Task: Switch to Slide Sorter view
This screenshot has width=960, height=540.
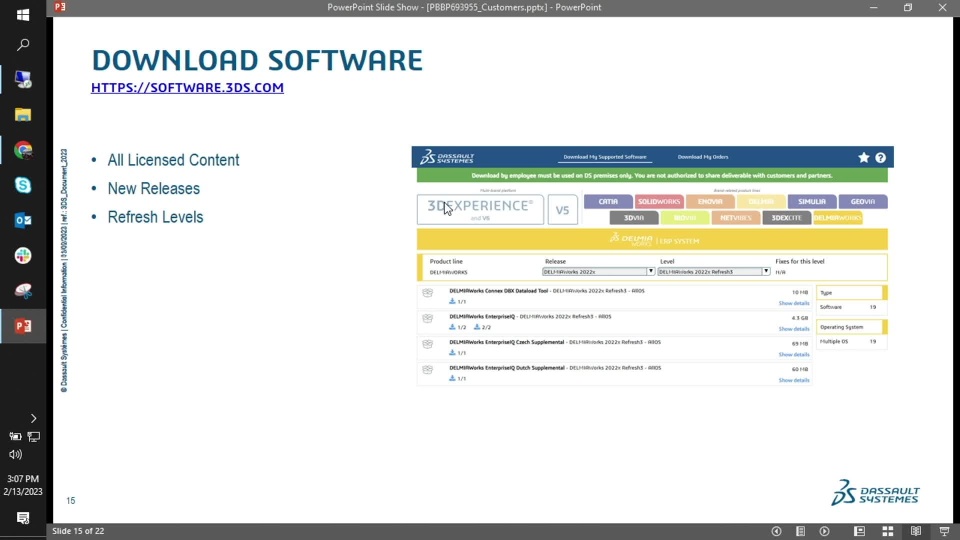Action: tap(888, 531)
